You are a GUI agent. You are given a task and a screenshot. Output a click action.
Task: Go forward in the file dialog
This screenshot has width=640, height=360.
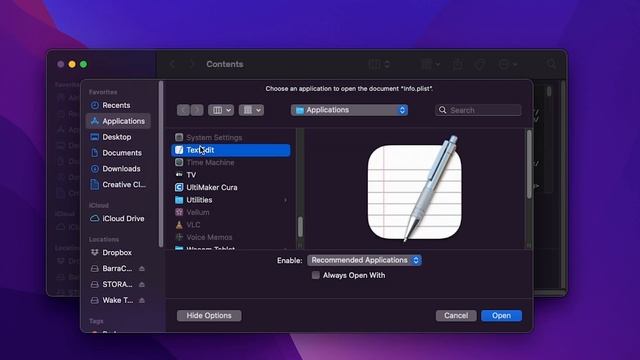pos(197,110)
